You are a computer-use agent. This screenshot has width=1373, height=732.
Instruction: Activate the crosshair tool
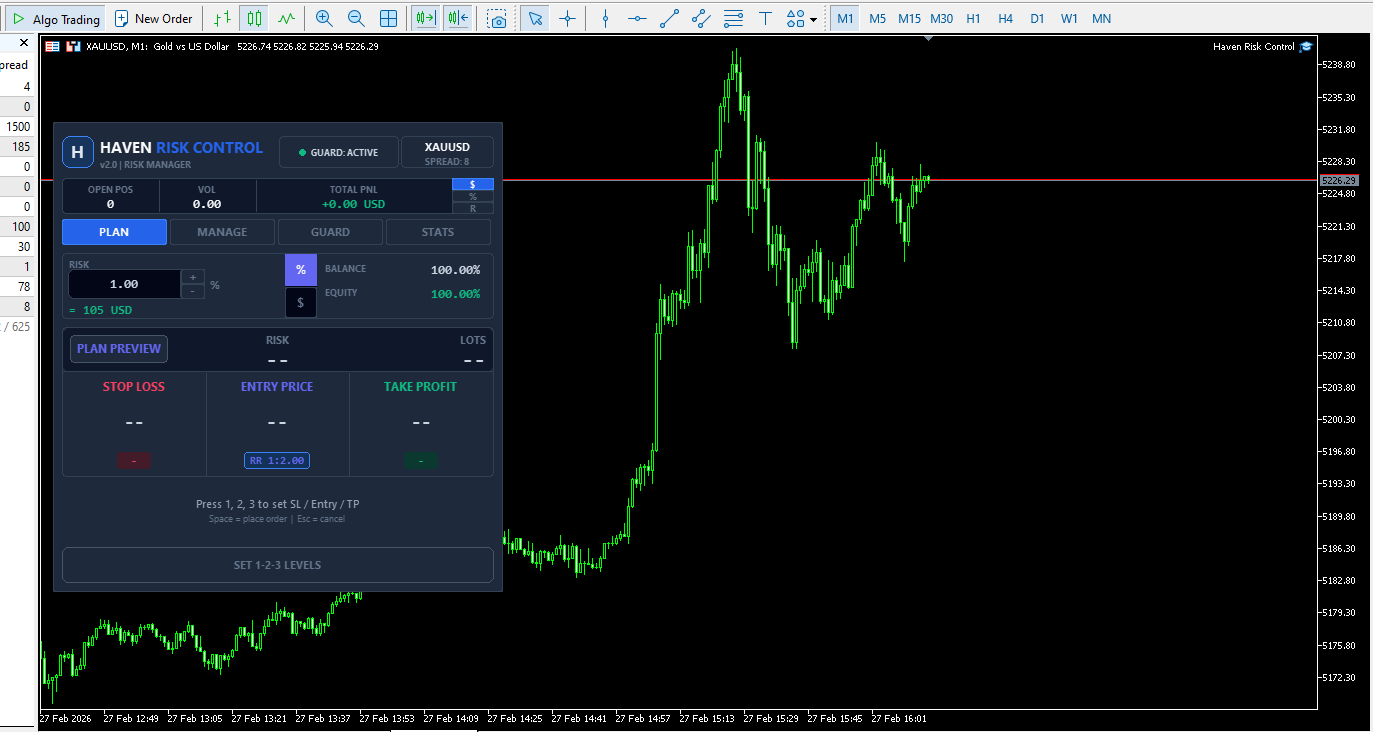coord(567,18)
